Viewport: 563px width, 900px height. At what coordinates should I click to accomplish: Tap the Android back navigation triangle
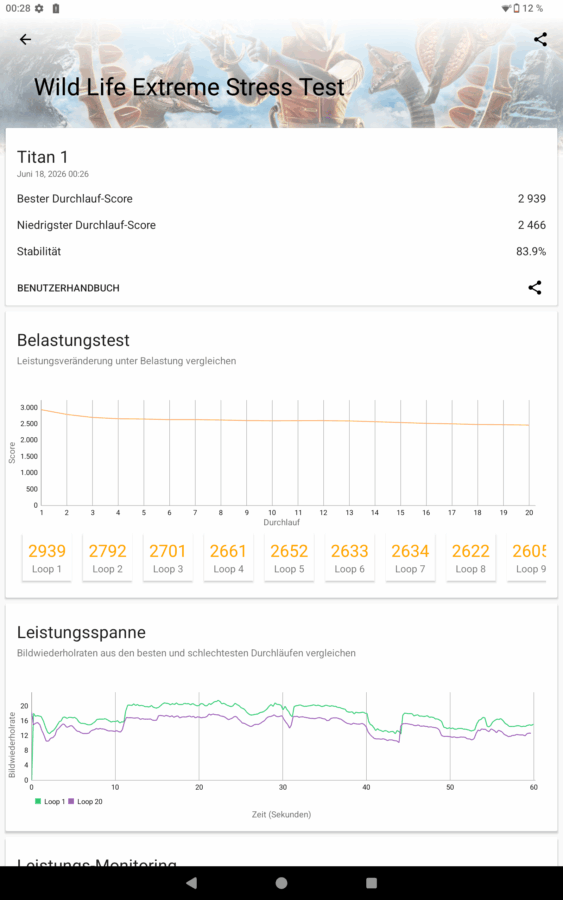point(192,883)
